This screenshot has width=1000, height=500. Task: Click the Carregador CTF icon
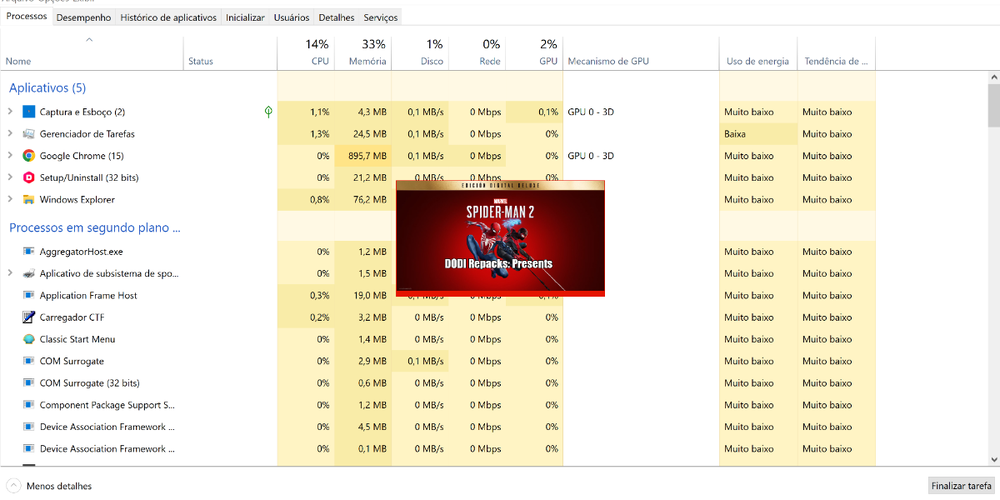coord(29,317)
